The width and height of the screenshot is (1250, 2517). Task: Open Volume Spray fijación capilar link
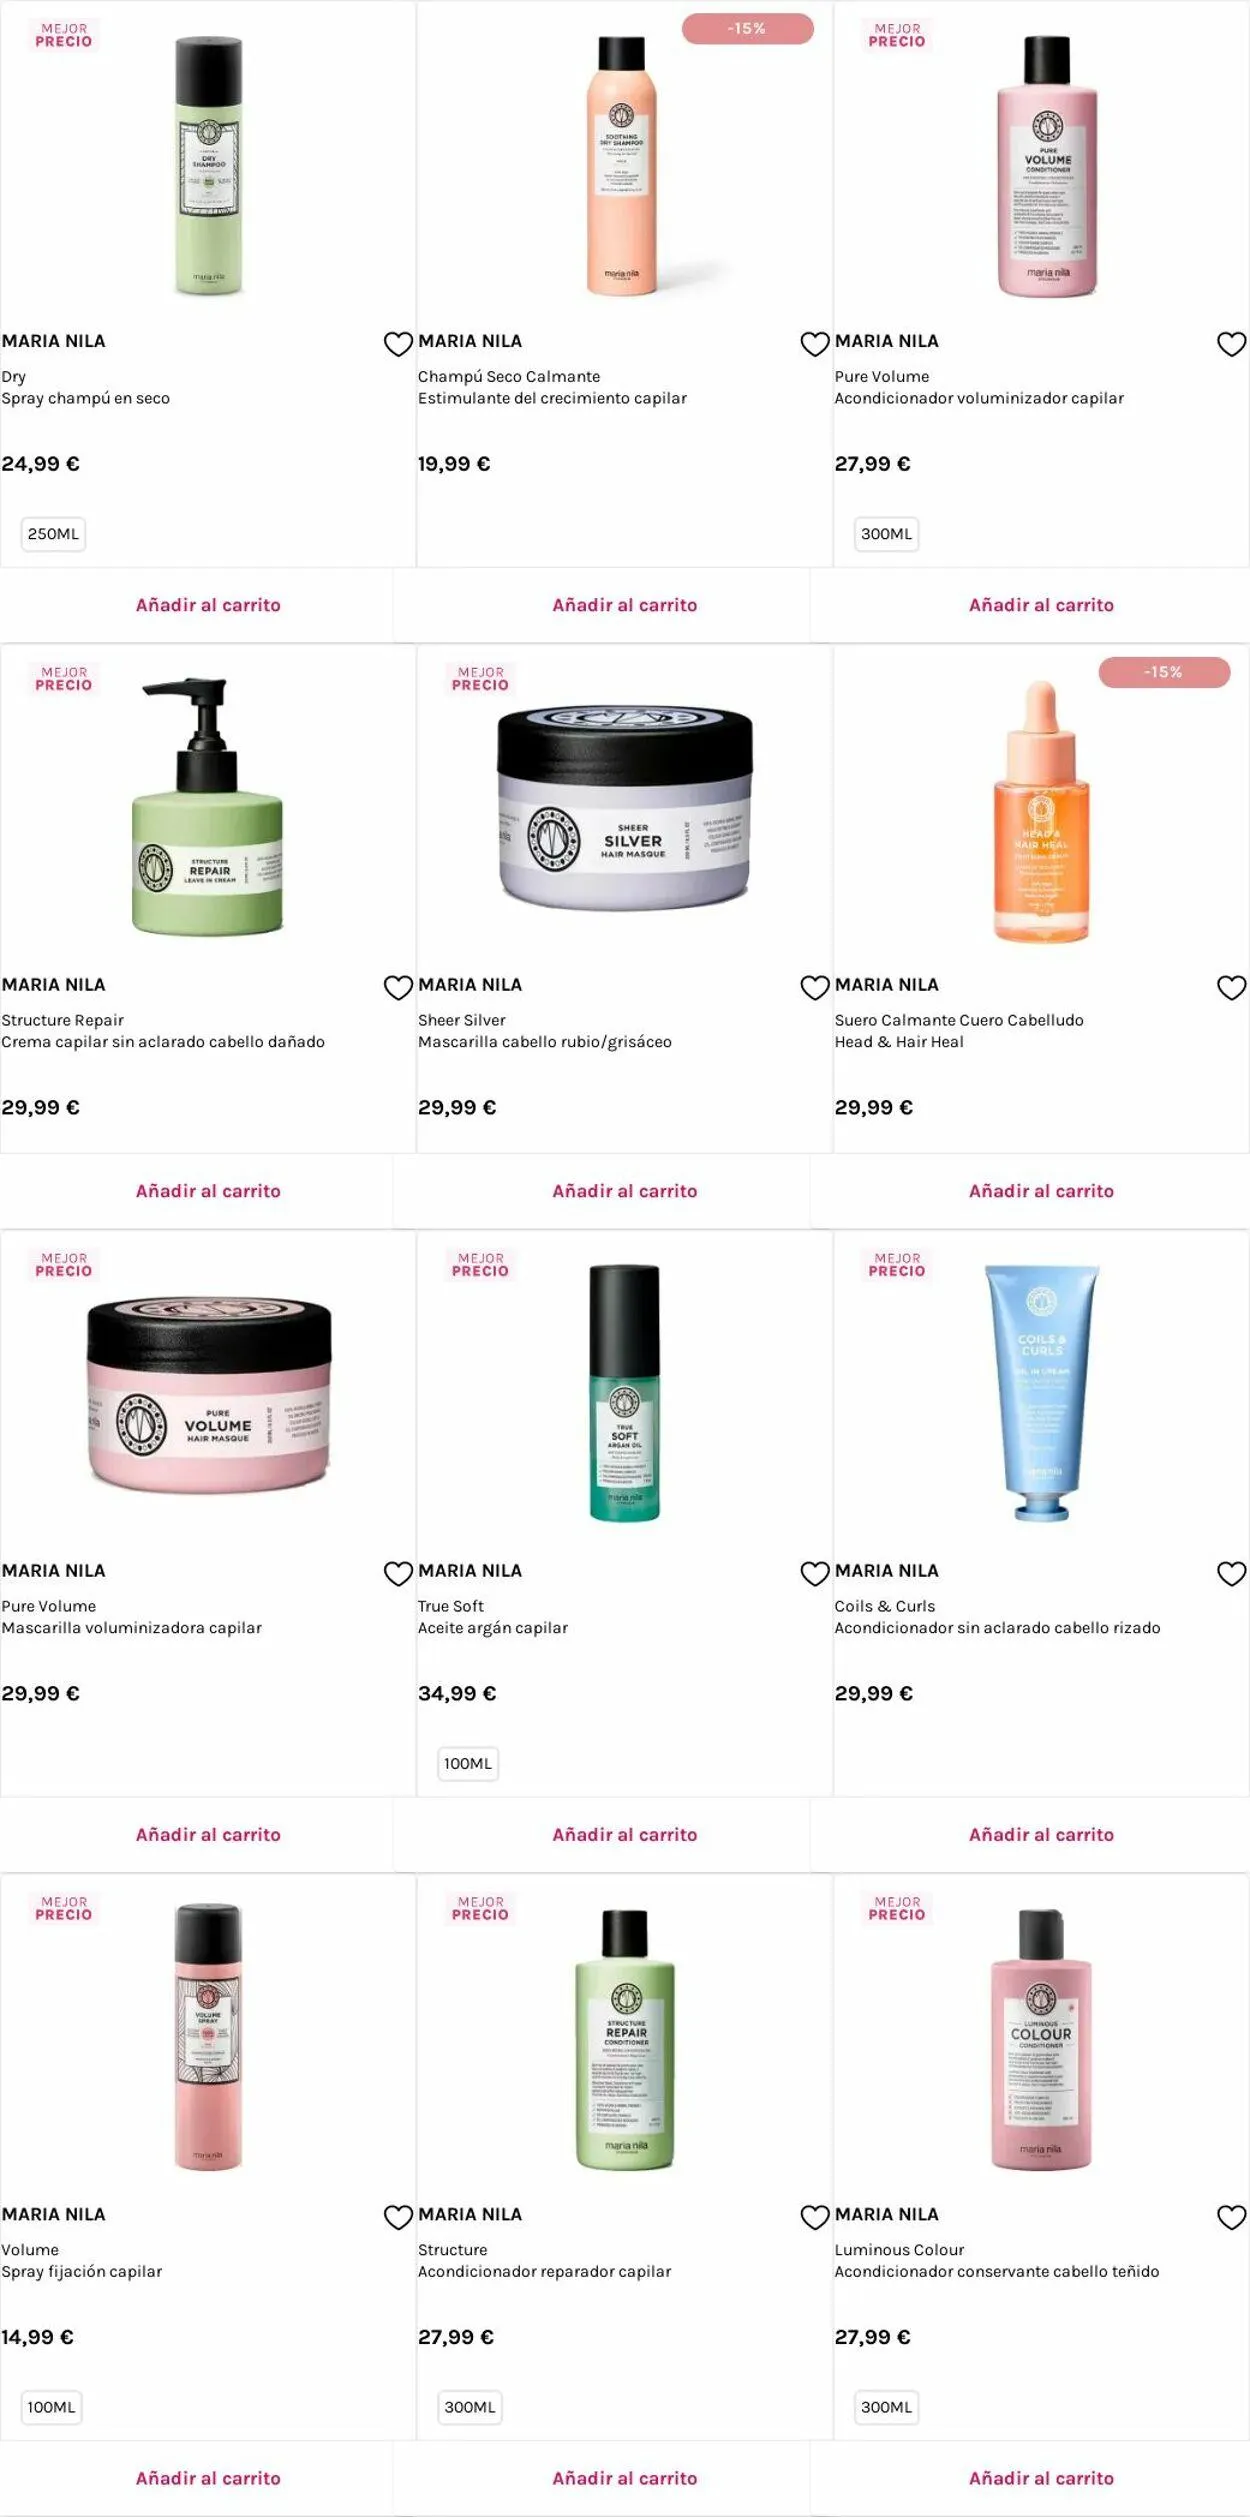[x=81, y=2260]
